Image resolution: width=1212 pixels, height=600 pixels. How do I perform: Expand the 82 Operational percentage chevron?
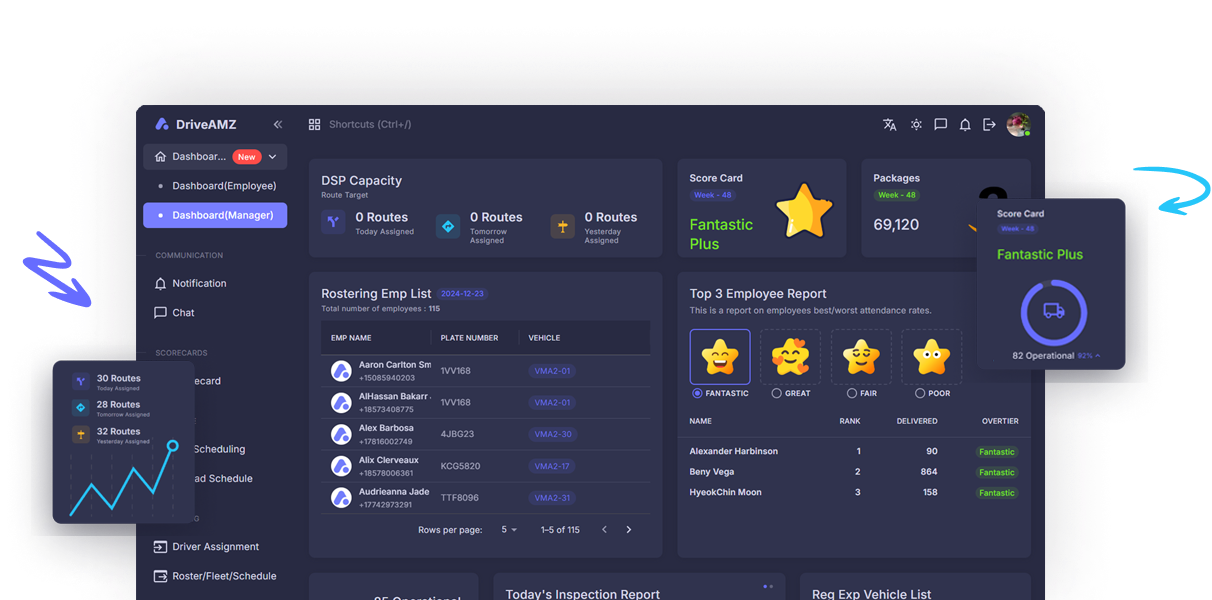pos(1098,356)
